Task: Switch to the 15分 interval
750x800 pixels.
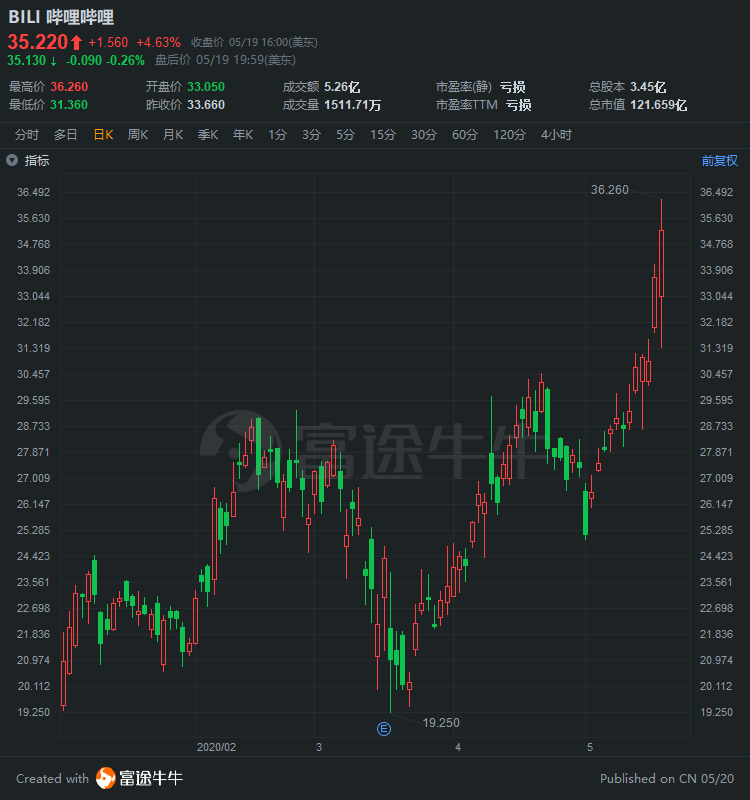Action: coord(383,135)
